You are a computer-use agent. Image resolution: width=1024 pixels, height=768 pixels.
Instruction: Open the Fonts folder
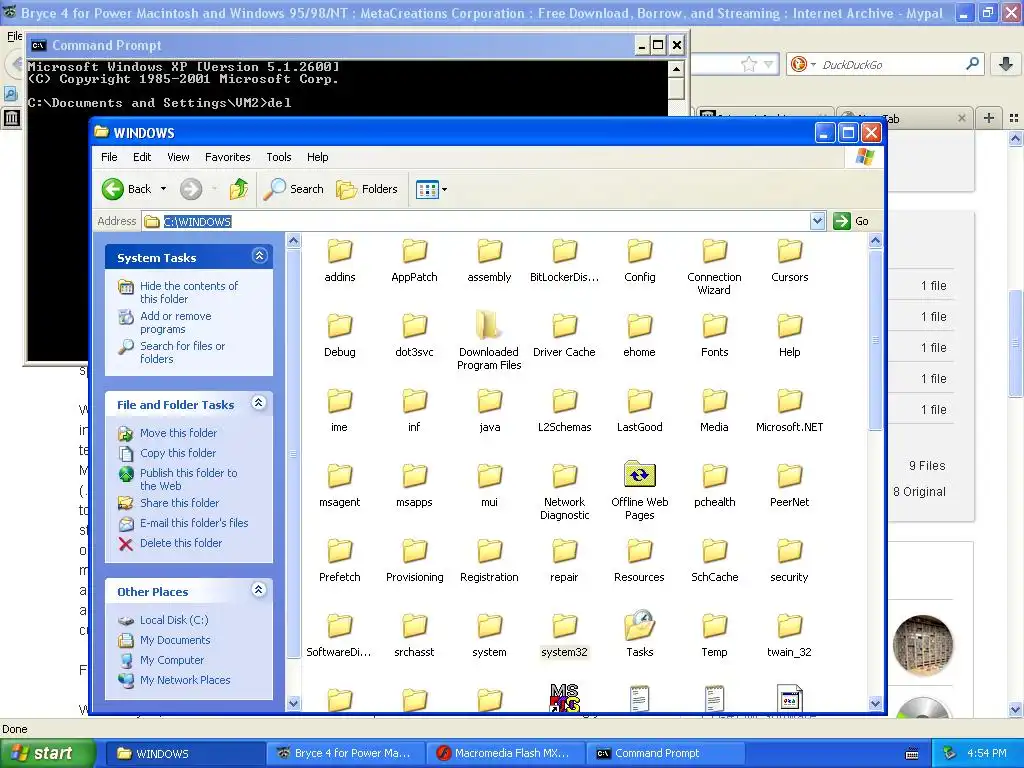point(714,335)
